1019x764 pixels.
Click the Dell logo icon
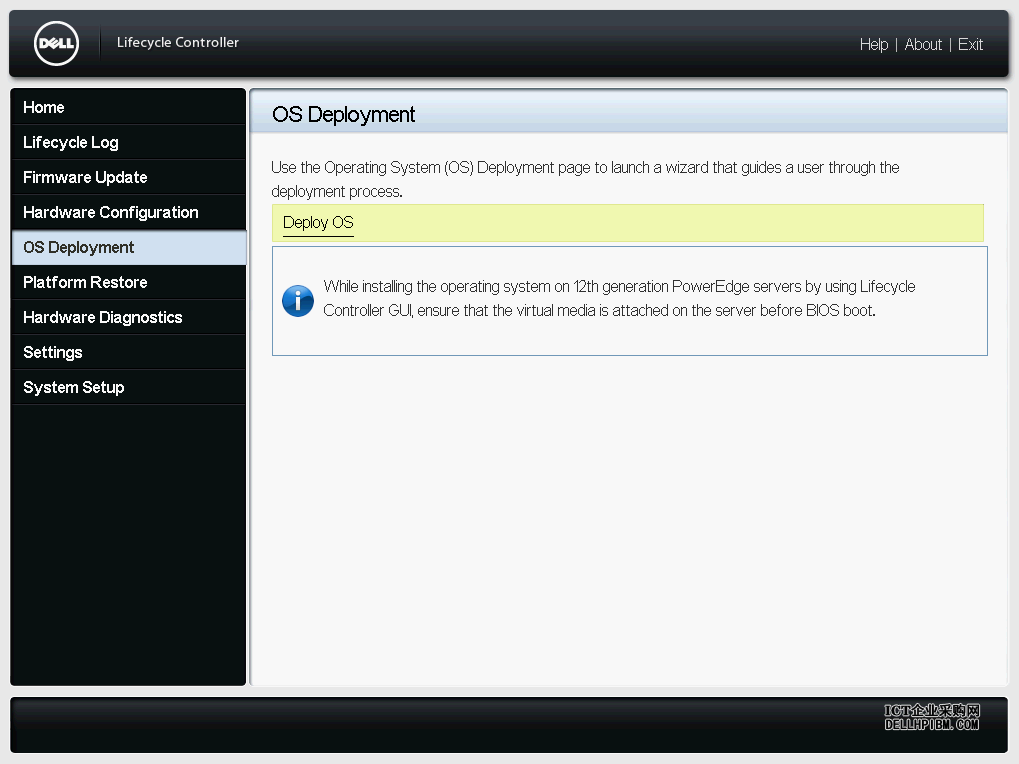[x=57, y=44]
